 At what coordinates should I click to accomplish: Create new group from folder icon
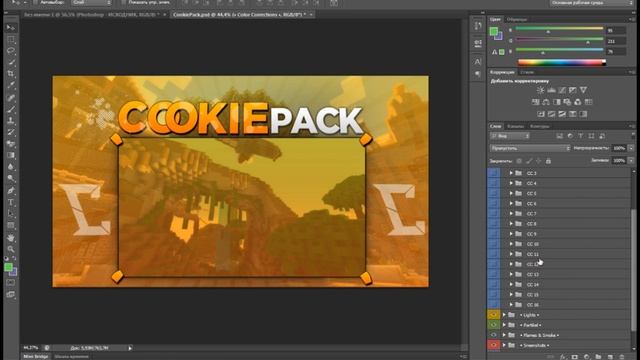(598, 357)
